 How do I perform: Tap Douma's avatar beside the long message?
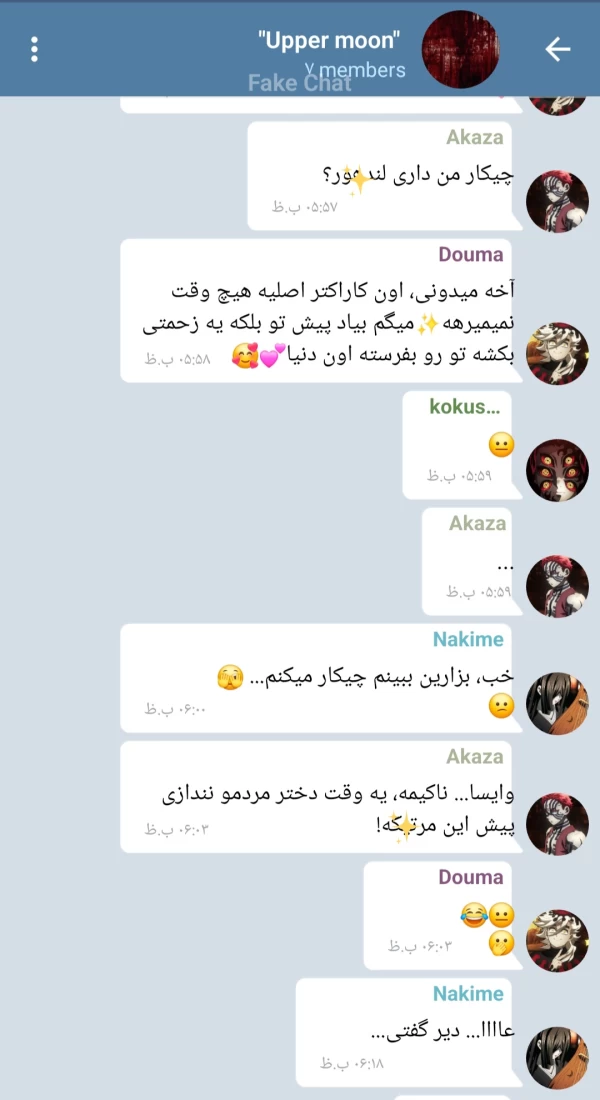click(x=557, y=354)
